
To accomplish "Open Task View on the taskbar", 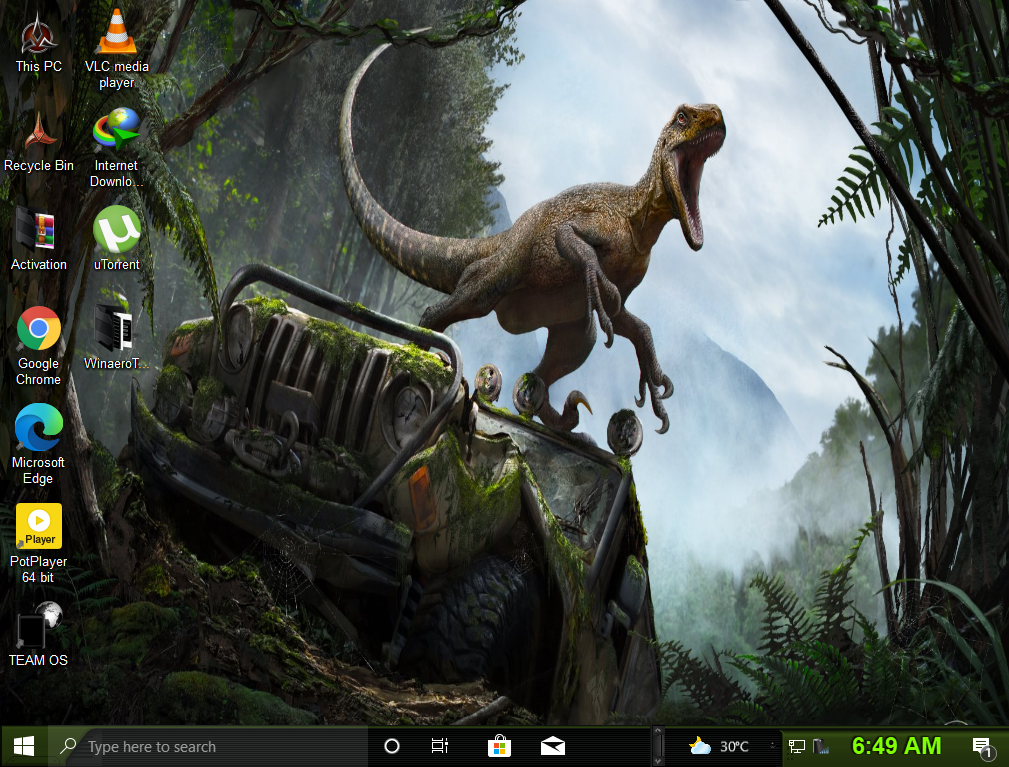I will click(x=440, y=746).
